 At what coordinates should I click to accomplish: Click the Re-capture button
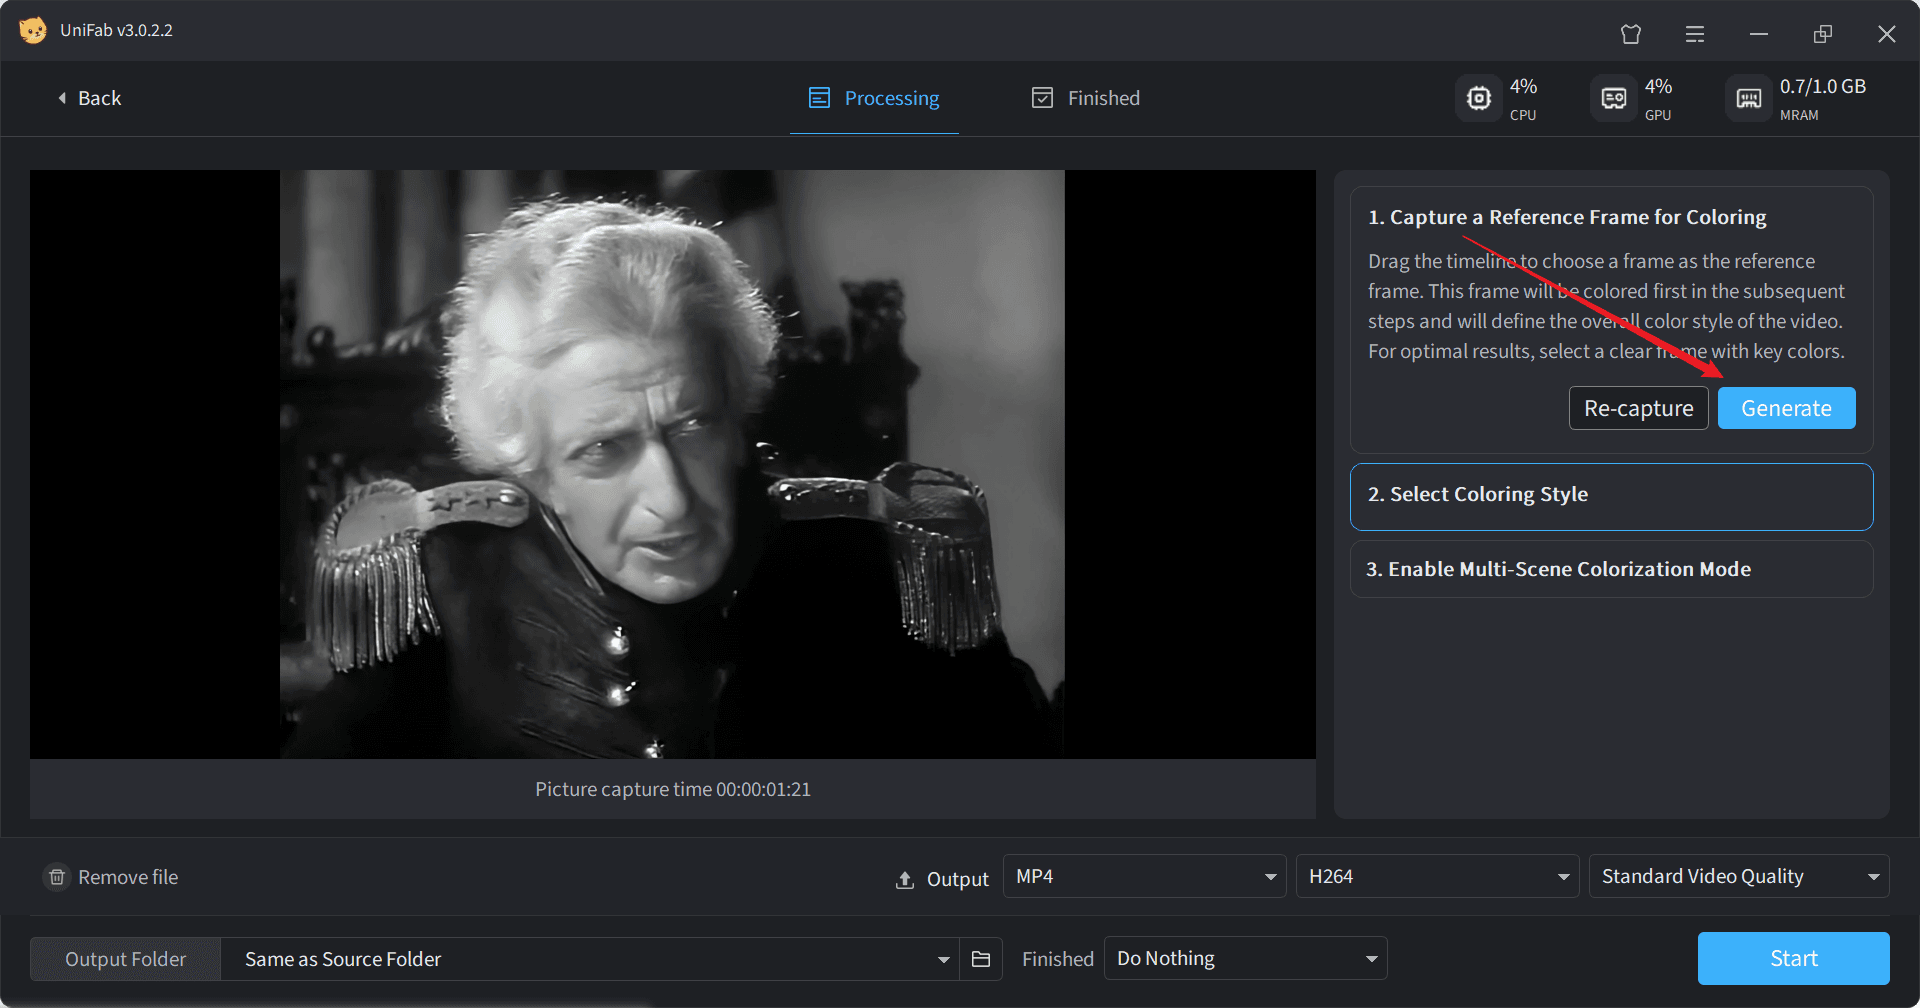tap(1639, 408)
